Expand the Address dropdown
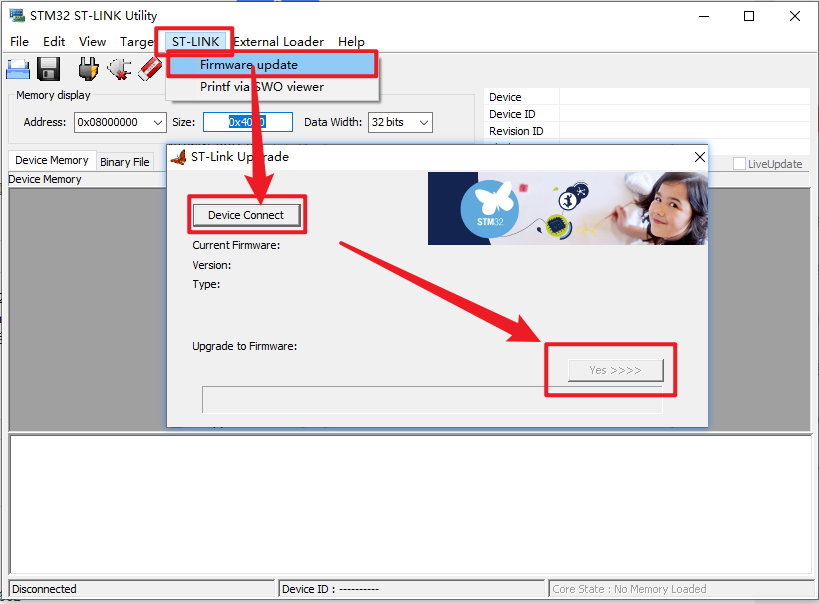 pyautogui.click(x=157, y=122)
